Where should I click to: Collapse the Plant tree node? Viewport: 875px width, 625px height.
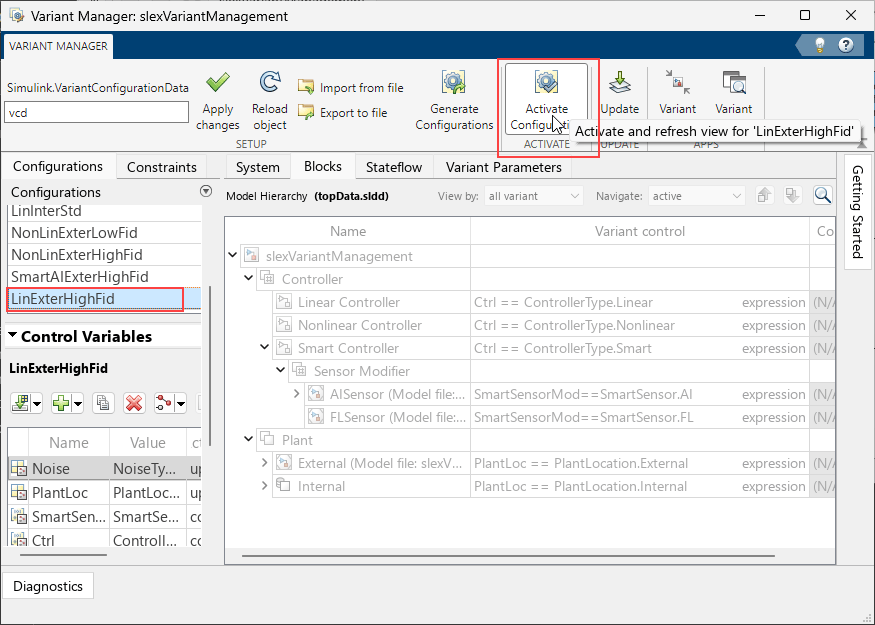coord(249,439)
